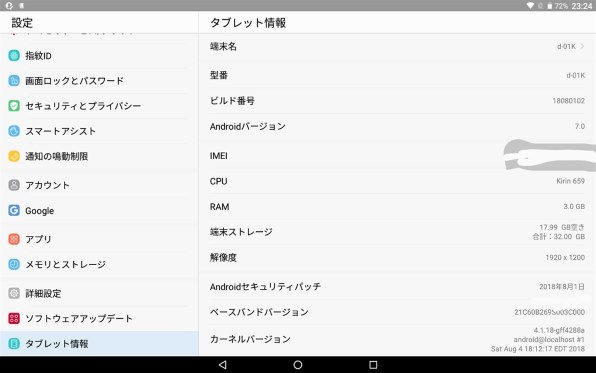The height and width of the screenshot is (373, 596).
Task: Tap the 型番 row
Action: tap(397, 75)
